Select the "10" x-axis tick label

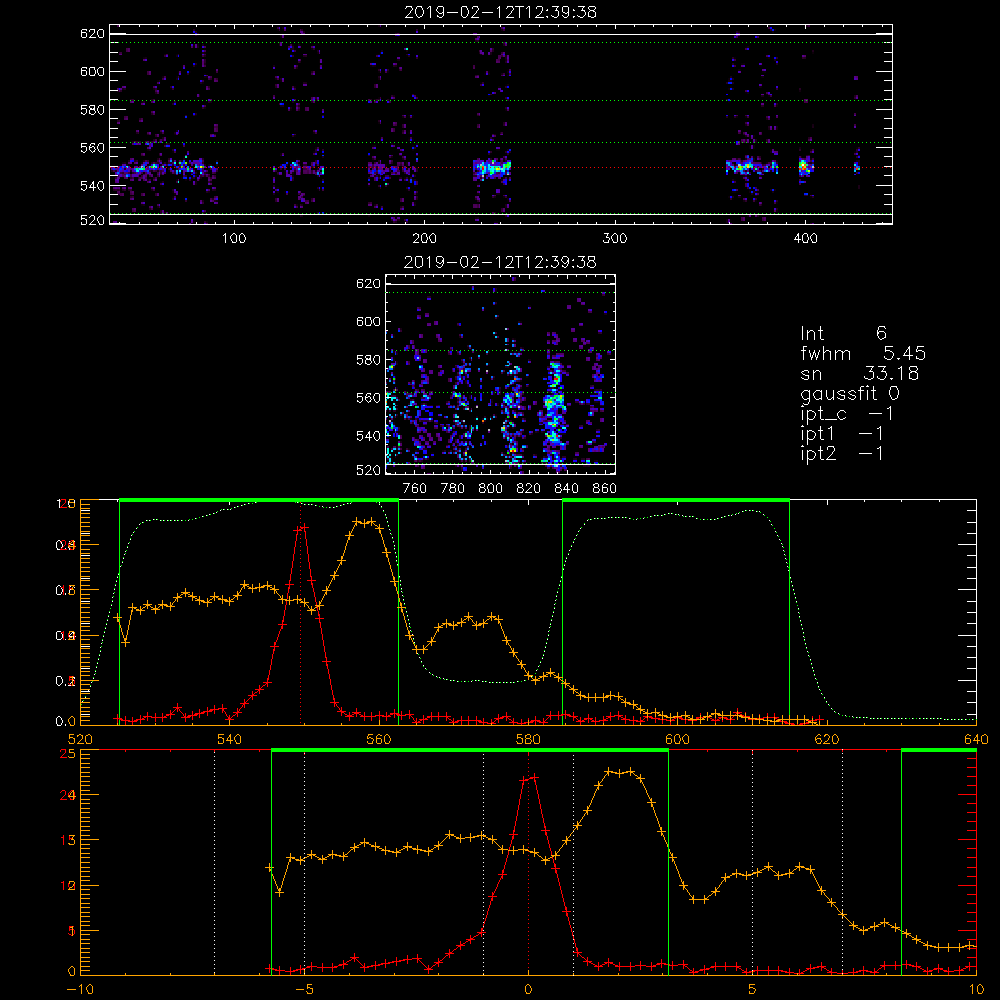pos(976,990)
